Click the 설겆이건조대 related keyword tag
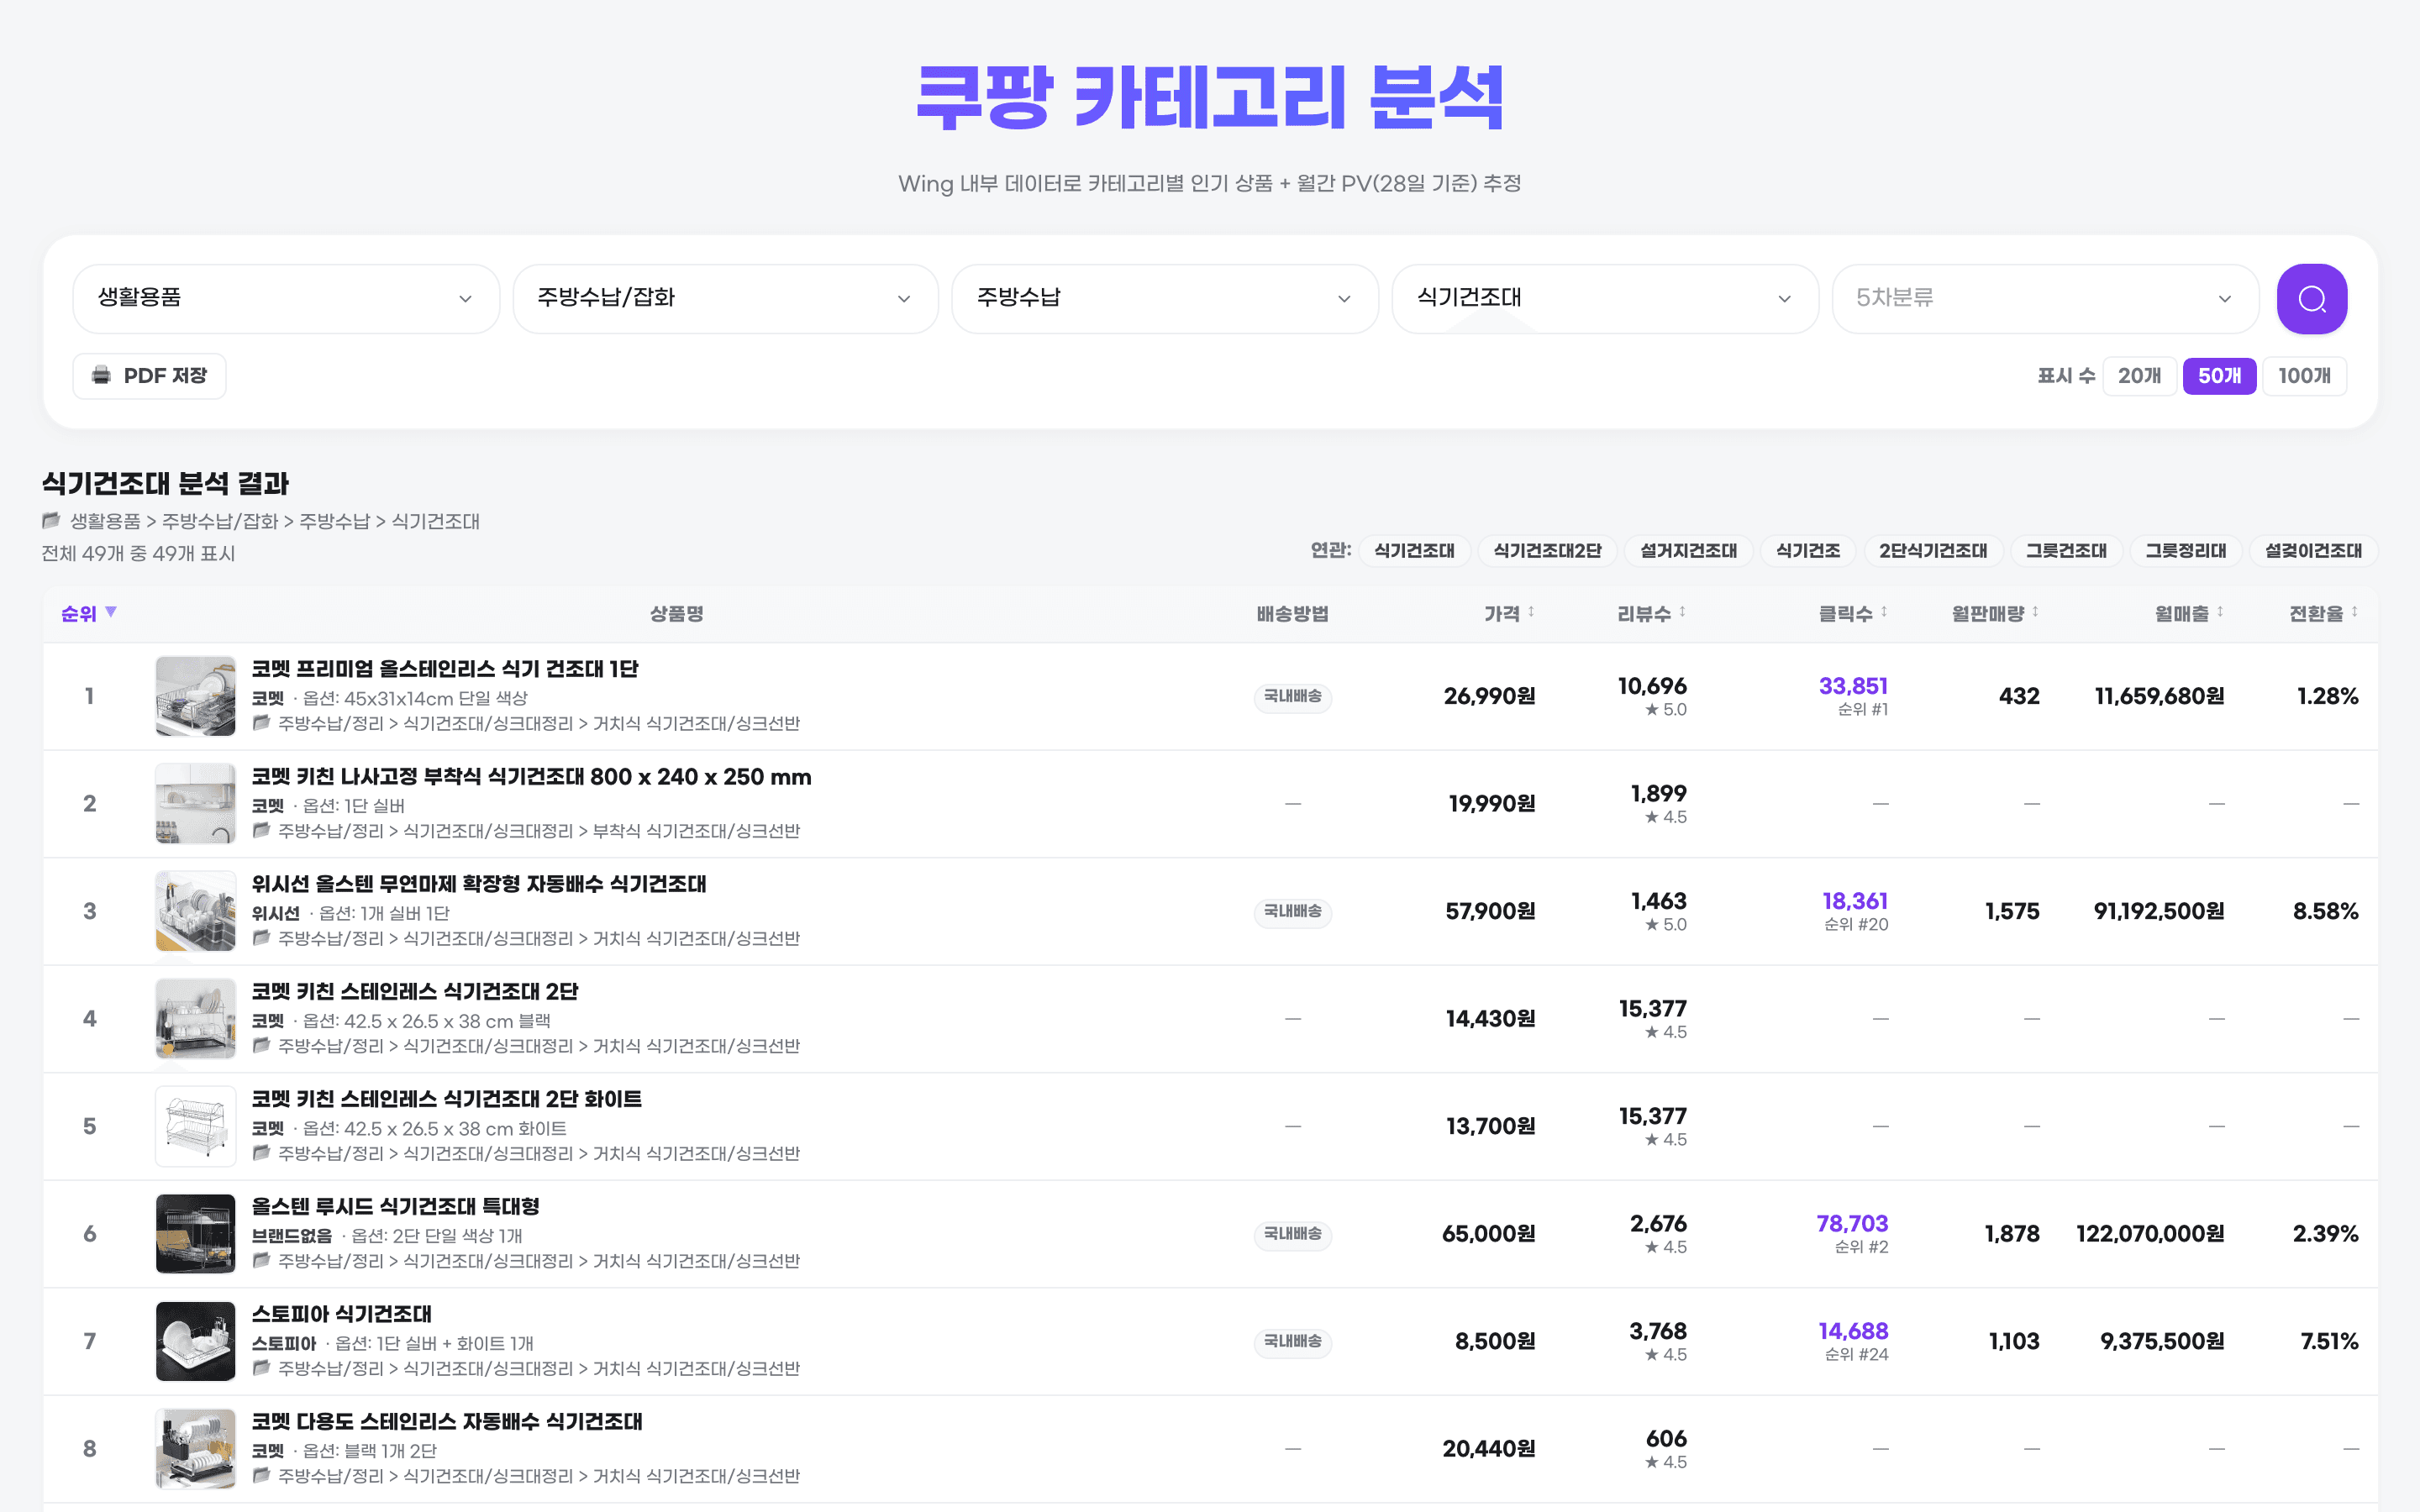The height and width of the screenshot is (1512, 2420). [x=2313, y=551]
